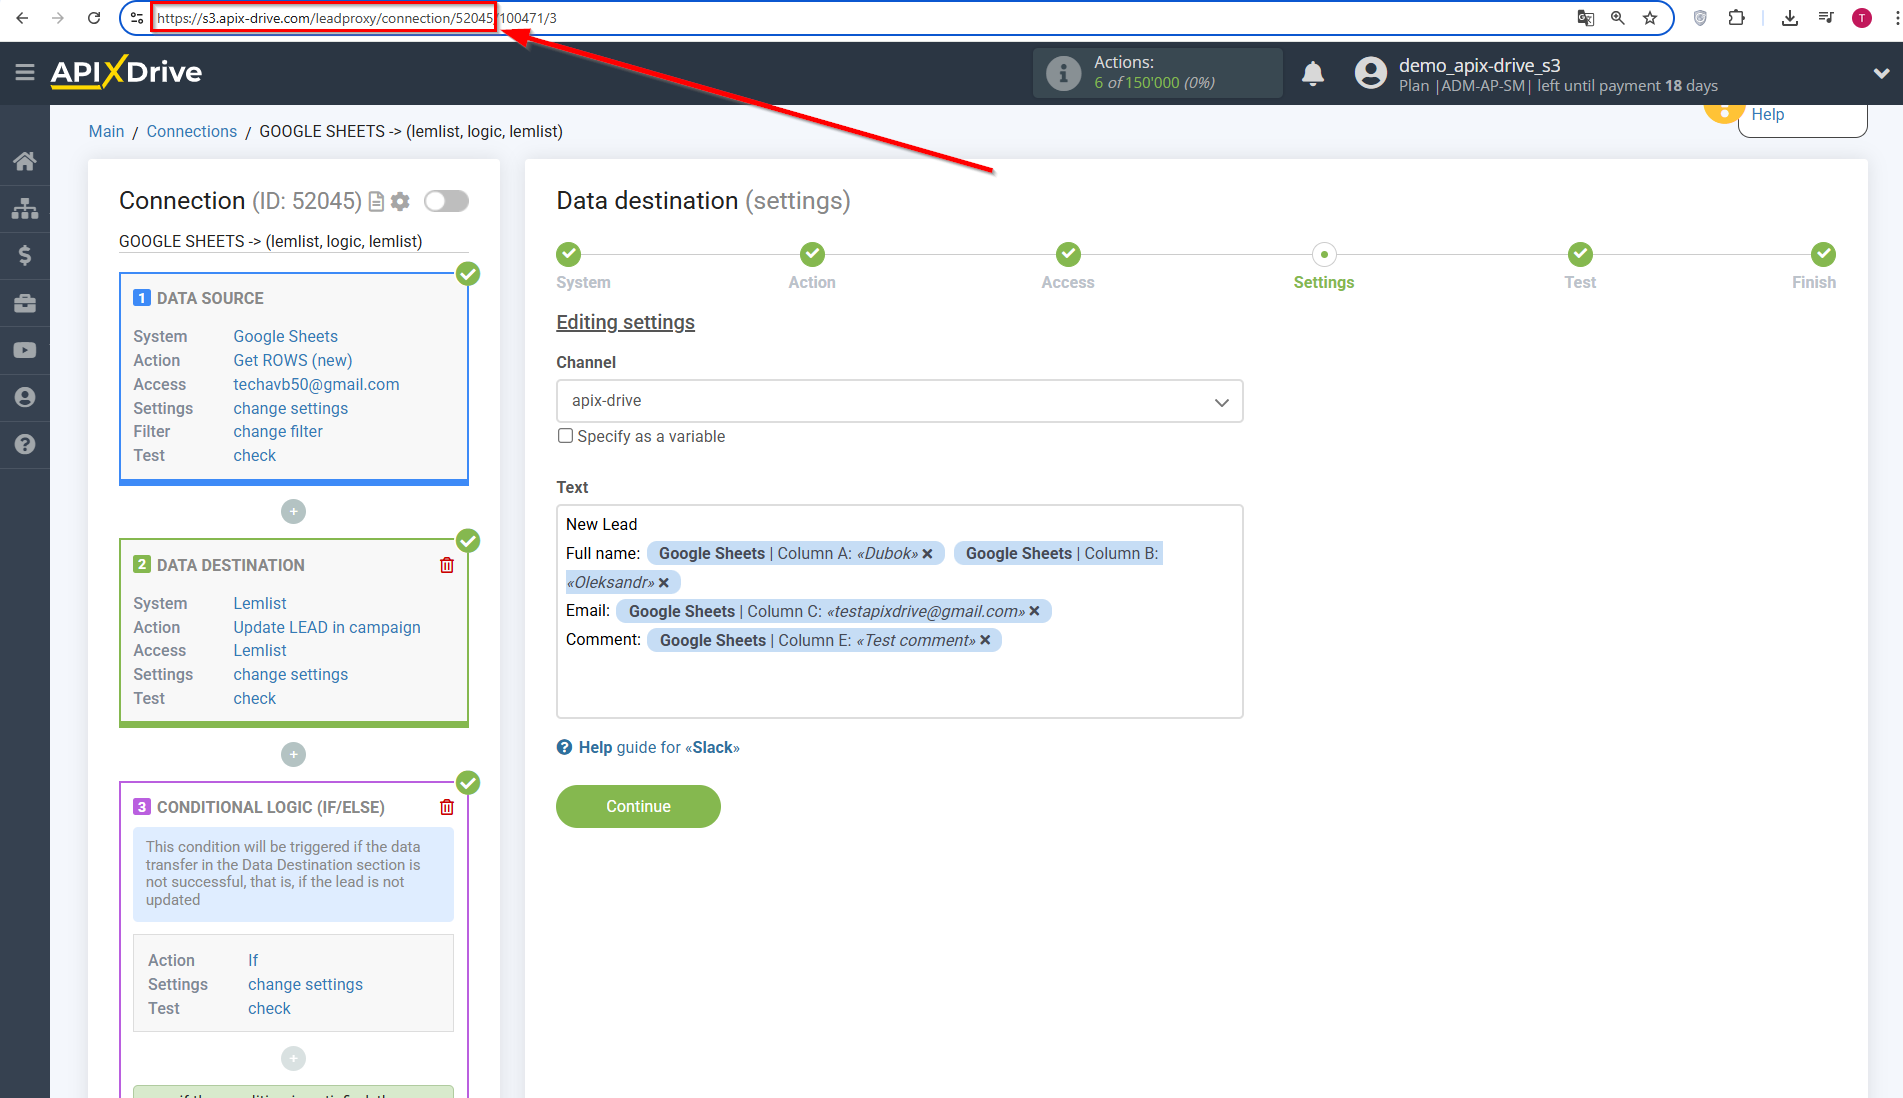Open the Home icon in the sidebar
1903x1098 pixels.
pyautogui.click(x=25, y=161)
